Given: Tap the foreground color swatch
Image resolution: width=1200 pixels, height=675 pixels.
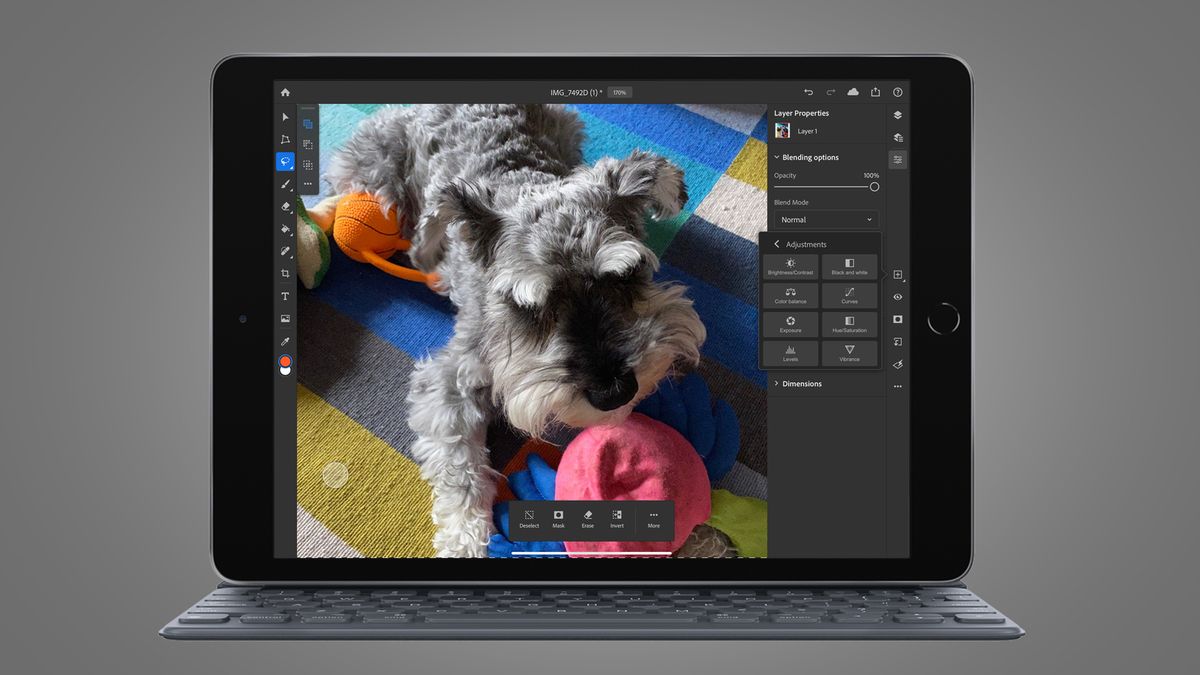Looking at the screenshot, I should (x=285, y=363).
